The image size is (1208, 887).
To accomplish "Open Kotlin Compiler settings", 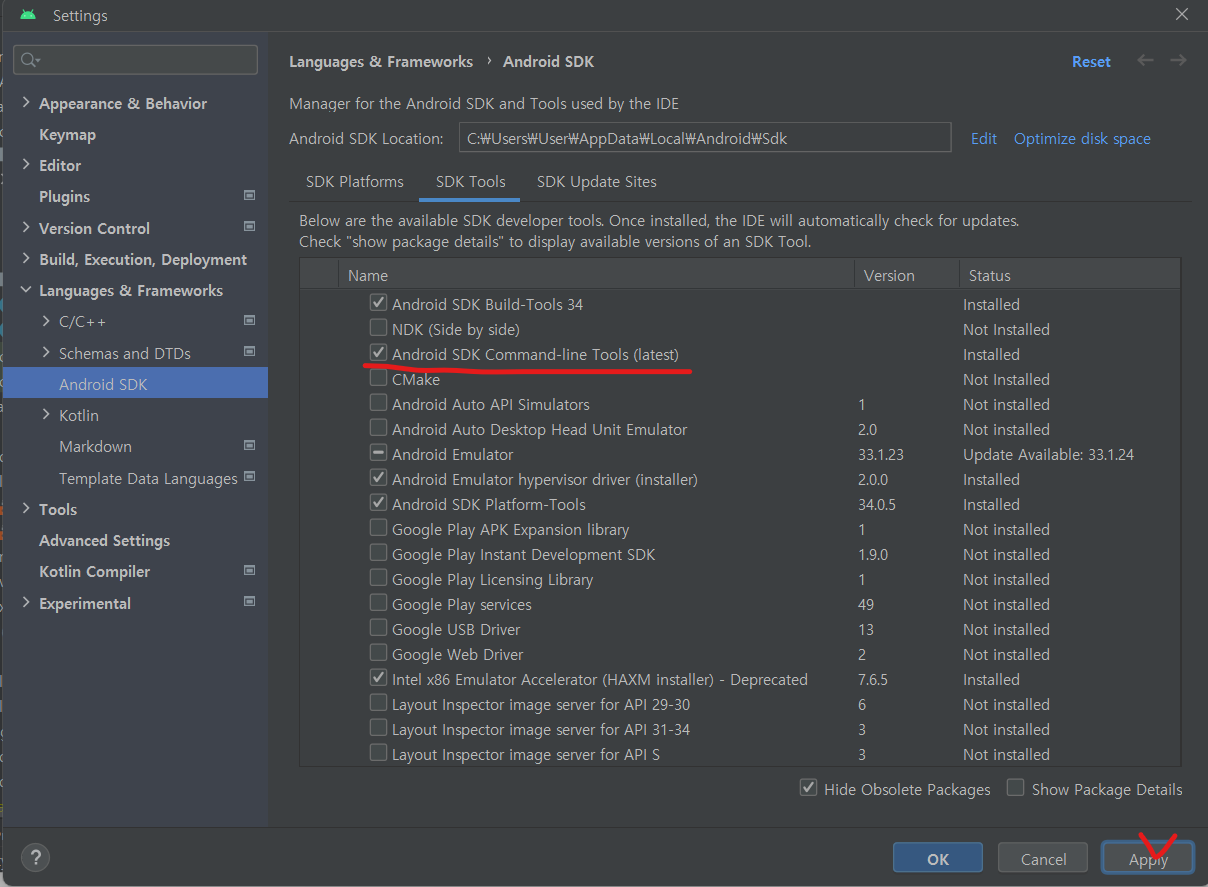I will click(94, 572).
